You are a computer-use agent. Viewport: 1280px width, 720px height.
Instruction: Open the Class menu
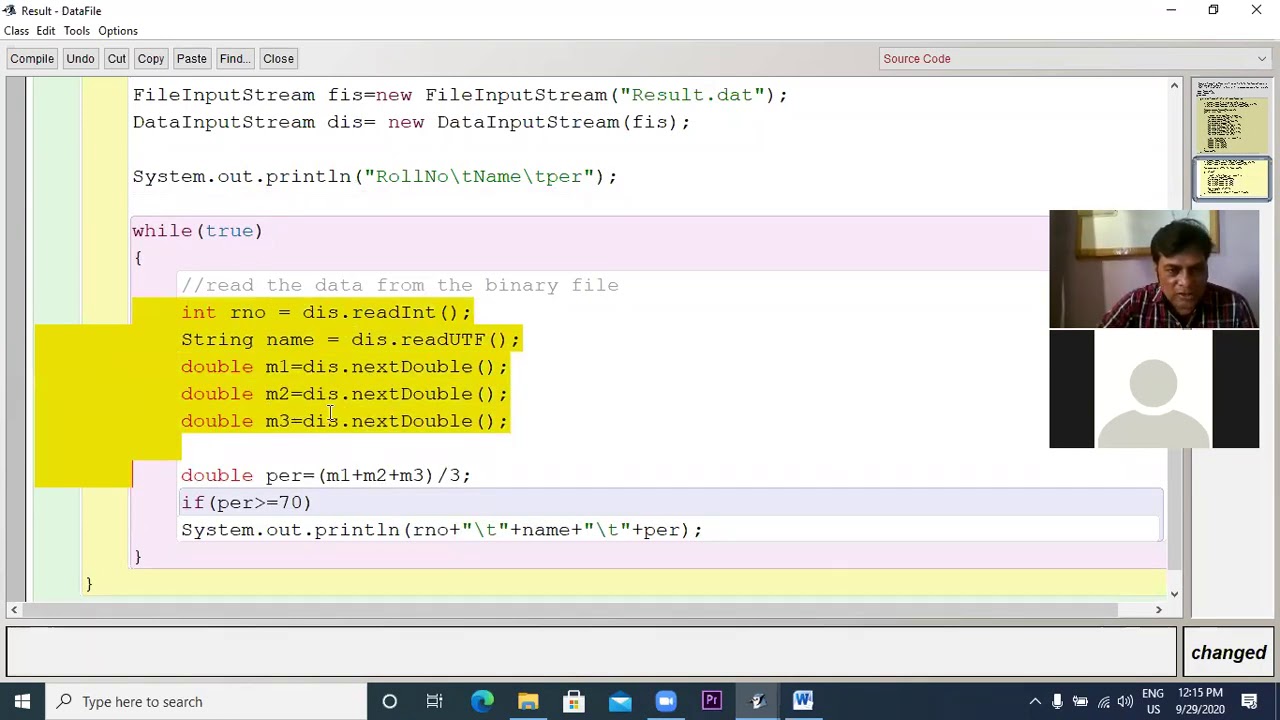(16, 31)
